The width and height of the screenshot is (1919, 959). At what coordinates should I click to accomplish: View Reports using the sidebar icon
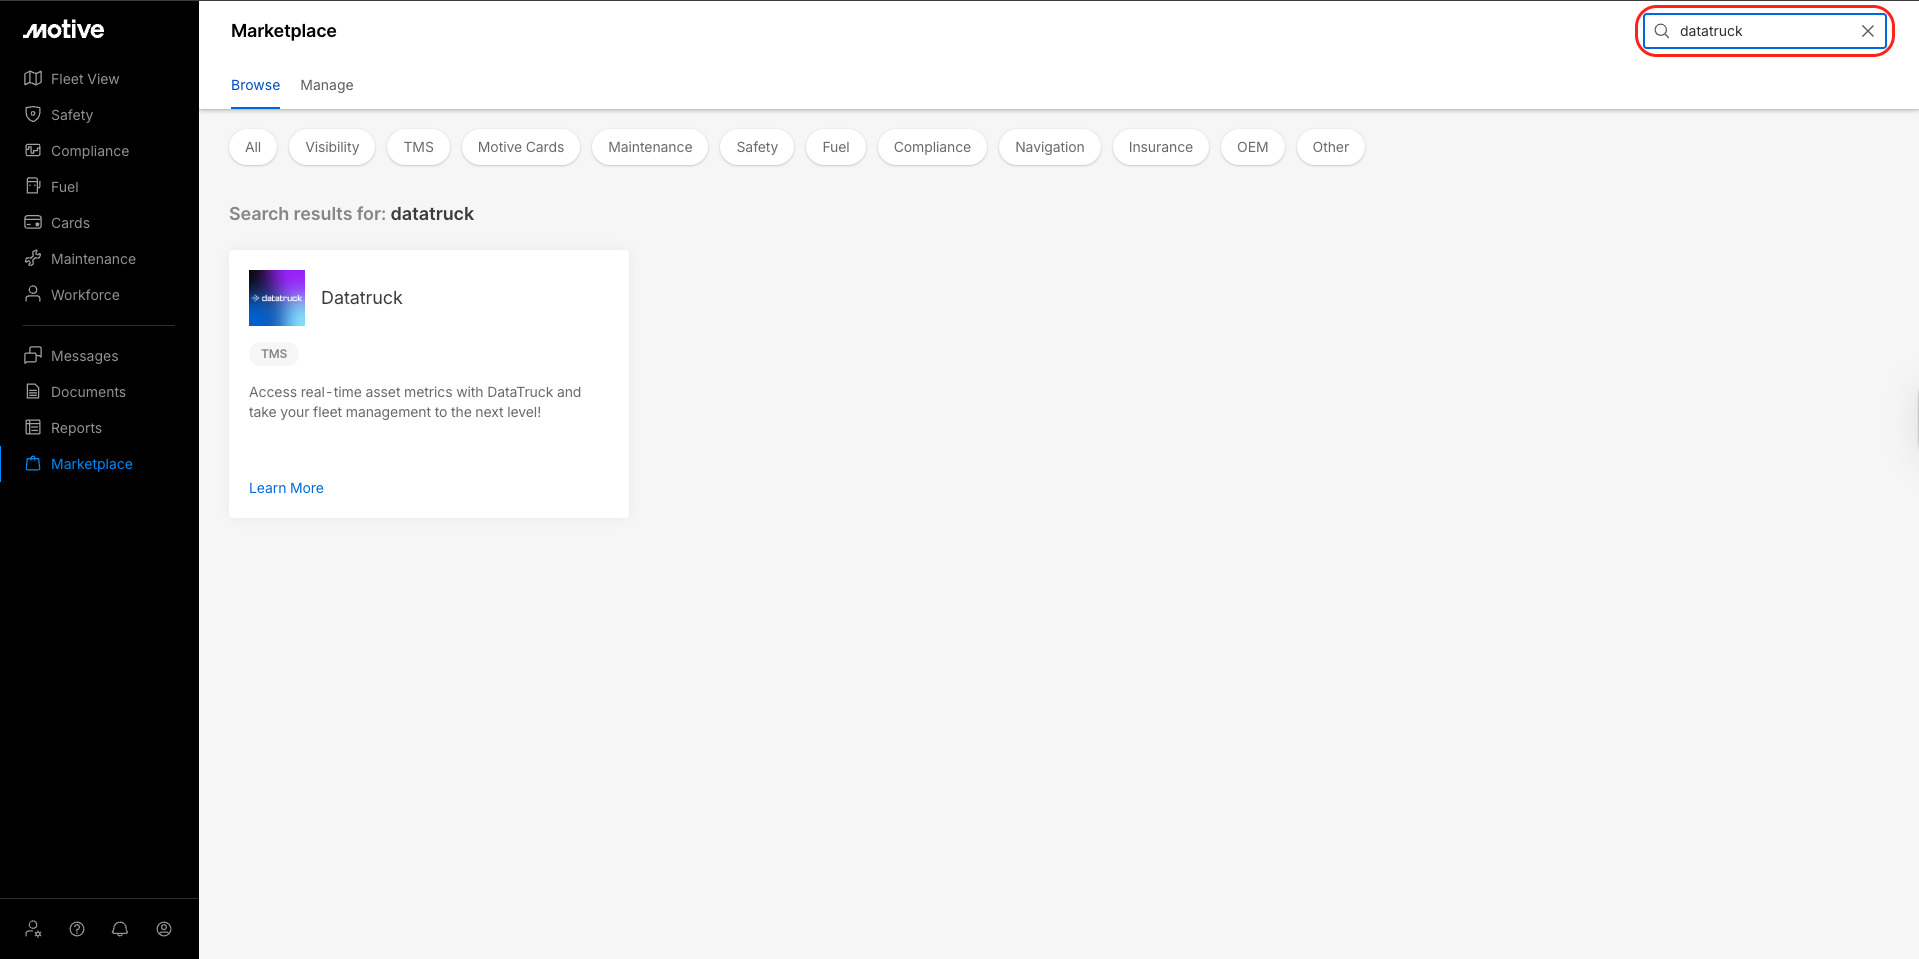tap(33, 427)
